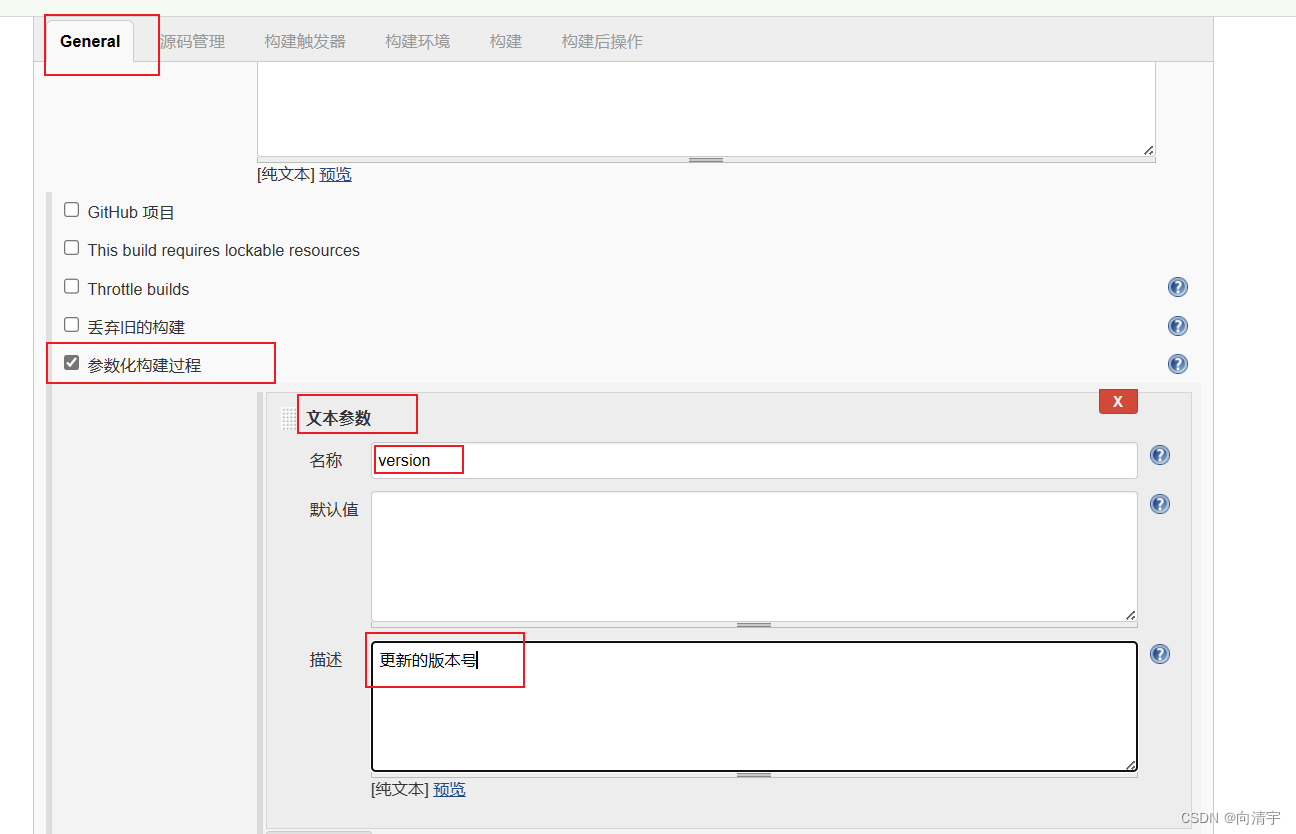Screen dimensions: 1296x834
Task: Switch to the 源码管理 tab
Action: (x=192, y=42)
